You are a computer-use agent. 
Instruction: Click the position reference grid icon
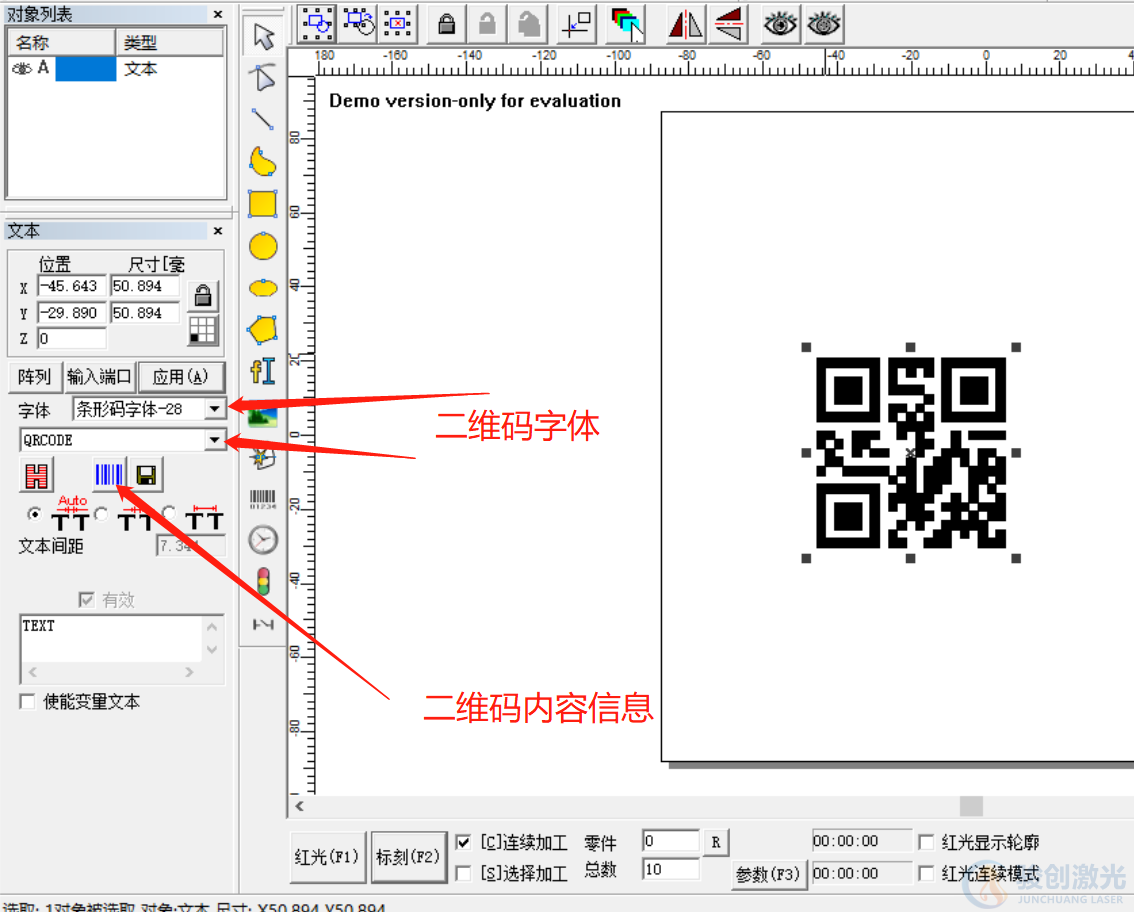[202, 331]
